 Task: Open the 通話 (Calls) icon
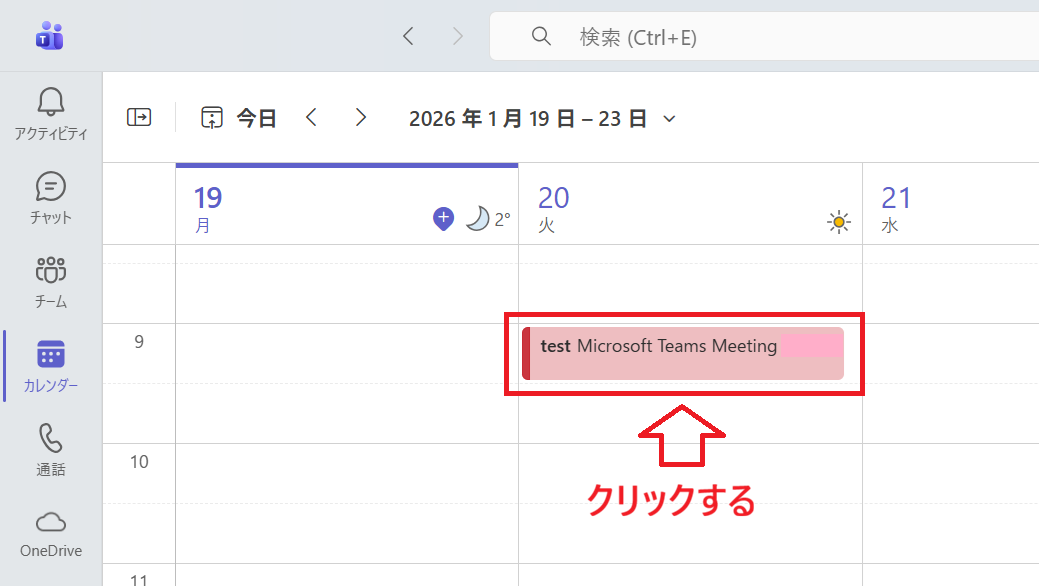50,440
